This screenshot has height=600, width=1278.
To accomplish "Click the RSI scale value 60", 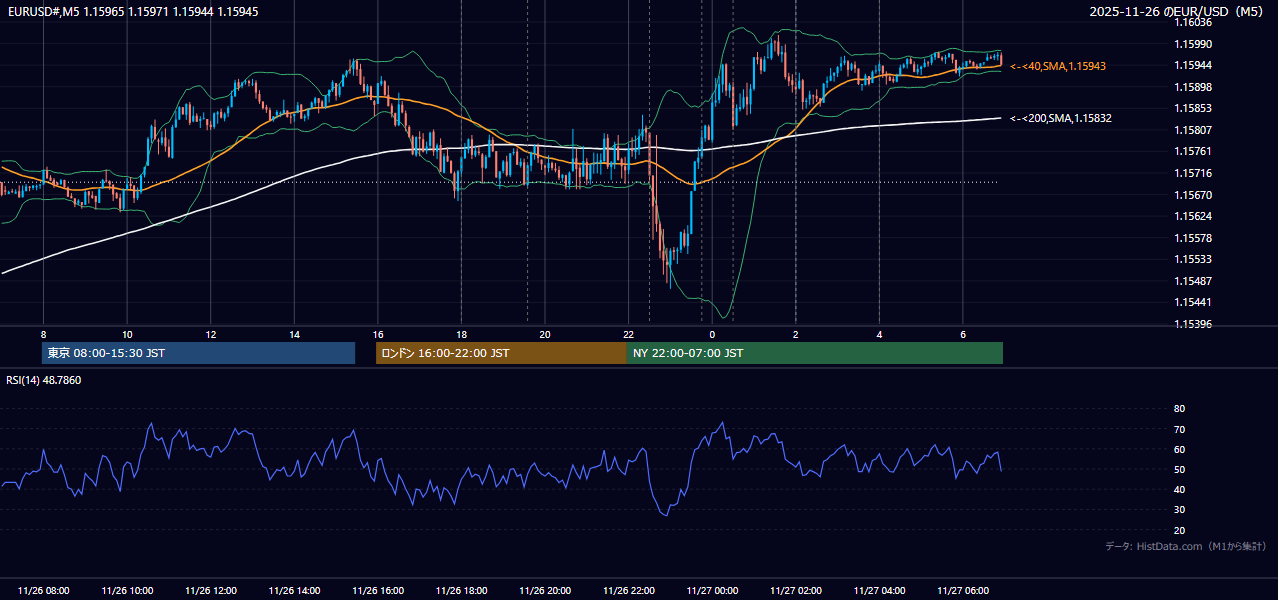I will (1179, 449).
